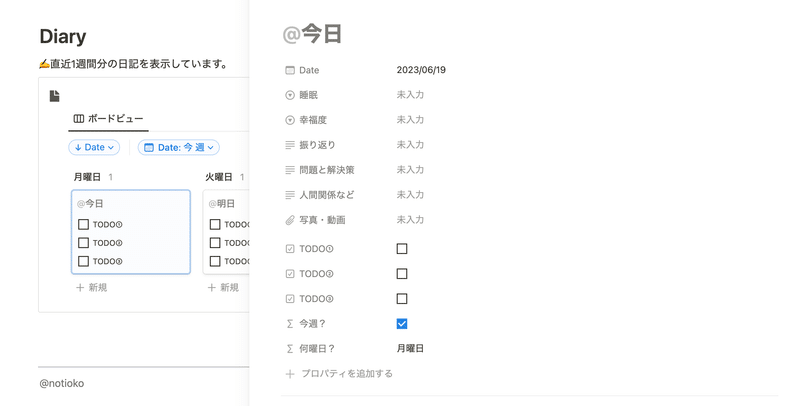Viewport: 800px width, 406px height.
Task: Check the first TODO in @明日 card
Action: click(215, 224)
